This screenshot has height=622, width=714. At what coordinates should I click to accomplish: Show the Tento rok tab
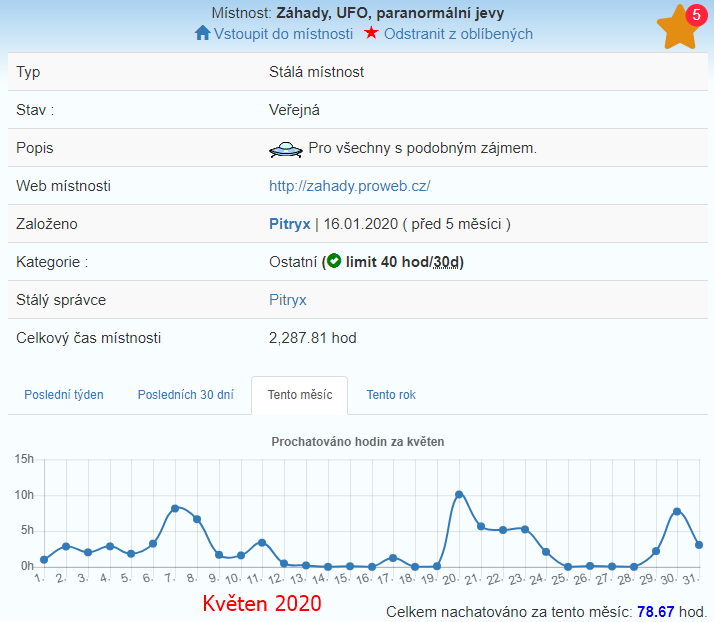(x=391, y=395)
